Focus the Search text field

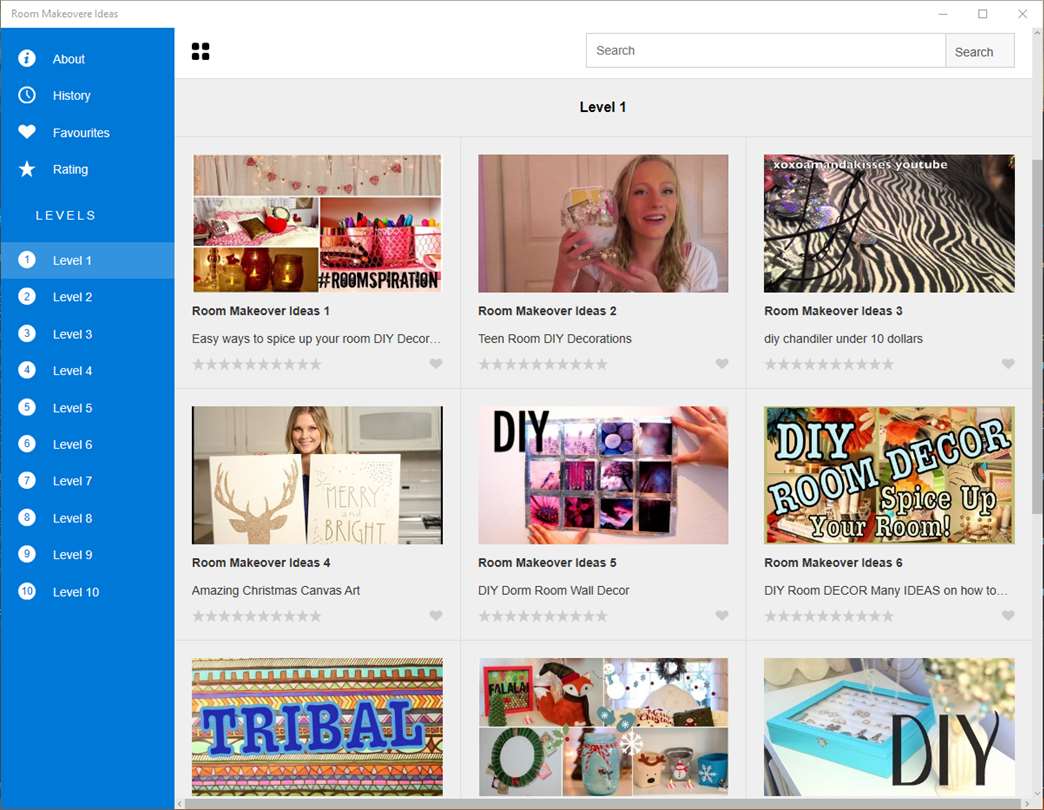[766, 51]
